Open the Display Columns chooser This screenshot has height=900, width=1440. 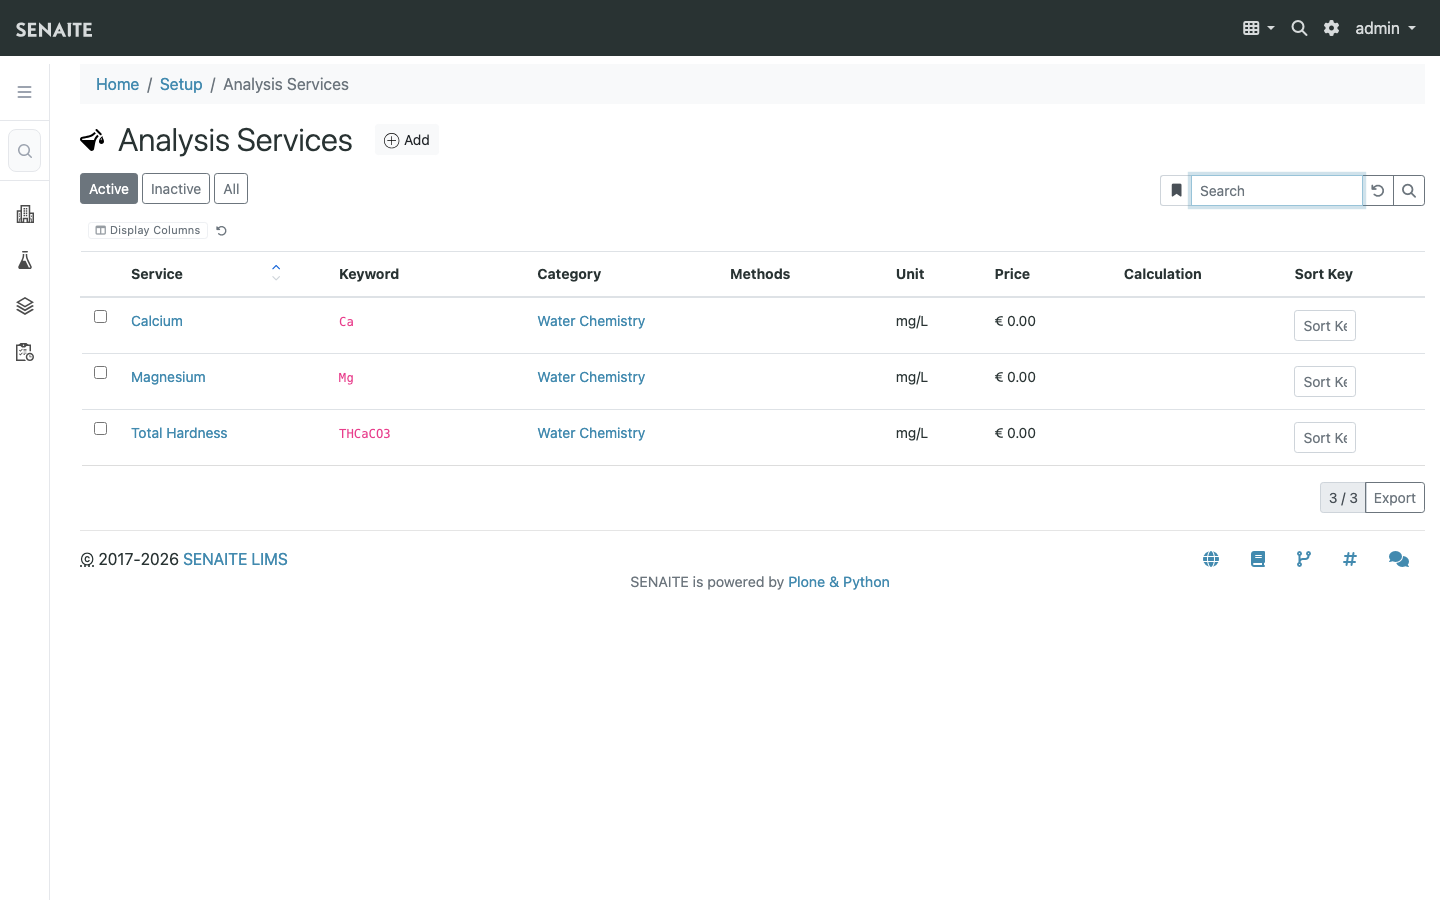[x=148, y=231]
